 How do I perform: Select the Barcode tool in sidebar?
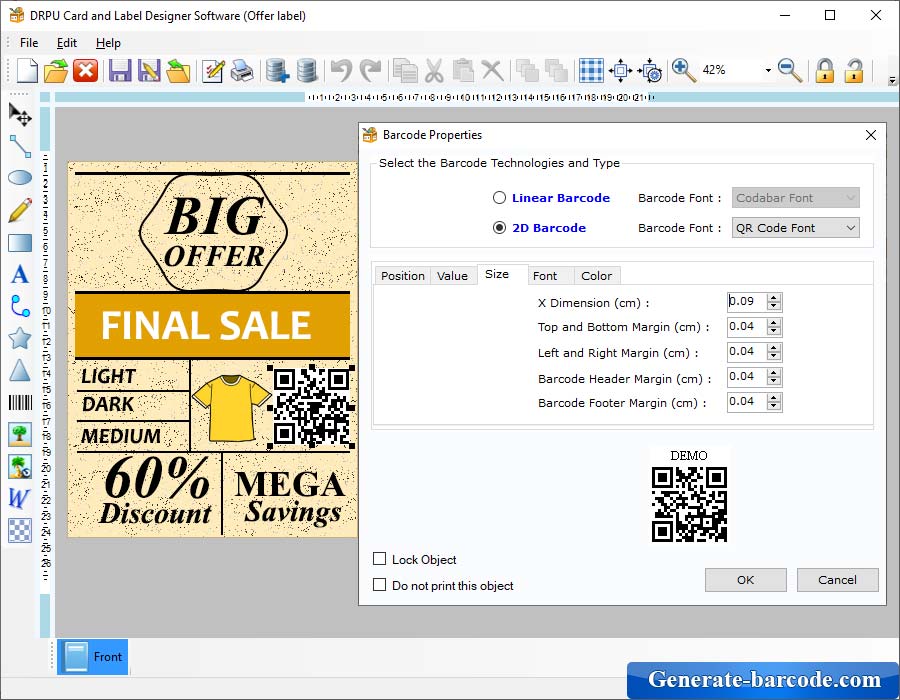pyautogui.click(x=20, y=402)
